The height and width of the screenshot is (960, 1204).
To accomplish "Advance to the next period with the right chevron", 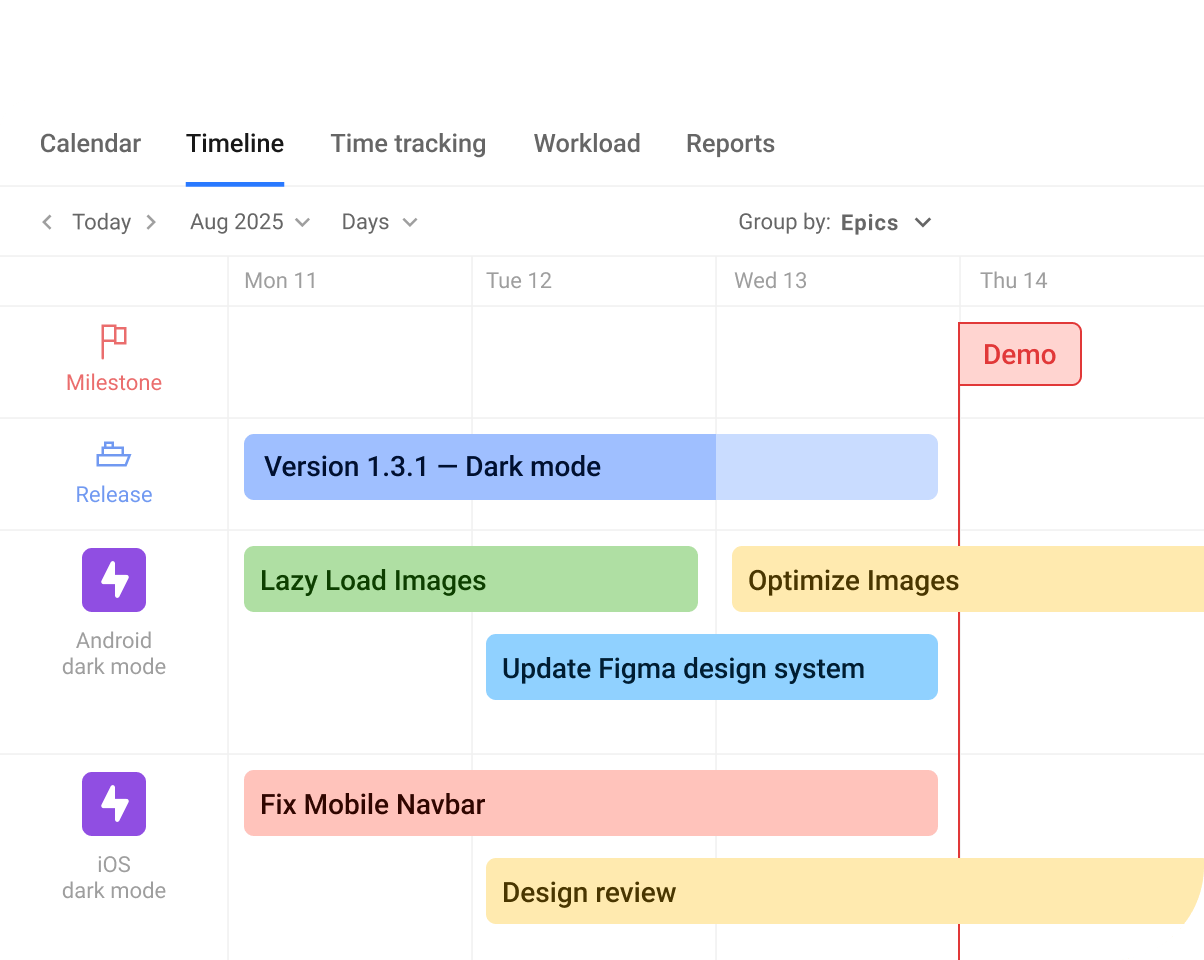I will [151, 222].
